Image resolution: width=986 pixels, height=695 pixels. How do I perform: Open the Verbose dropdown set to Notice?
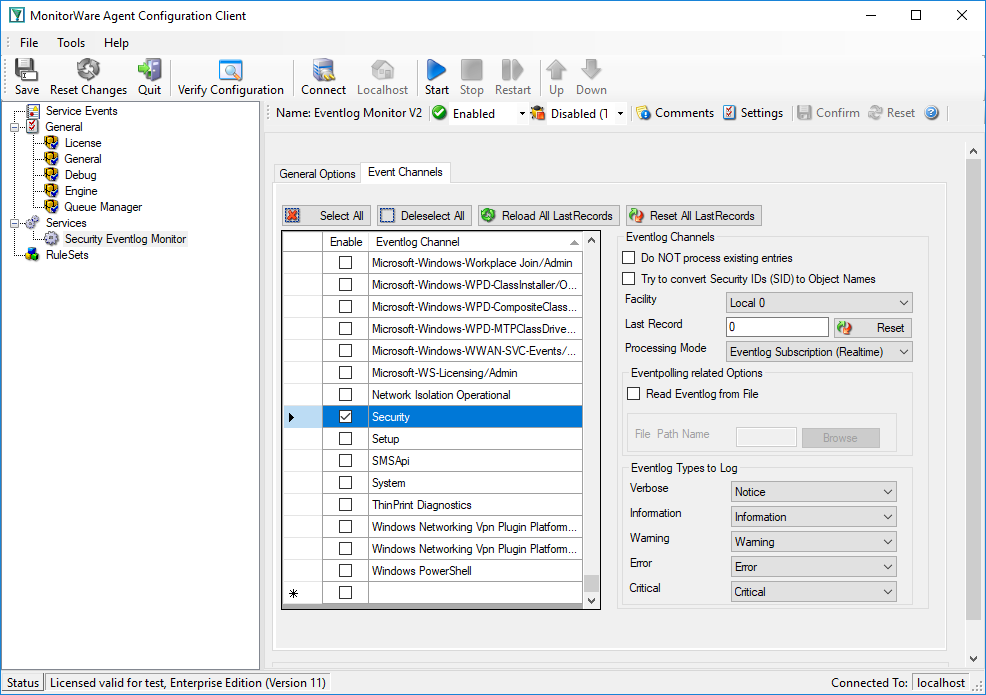pos(814,492)
